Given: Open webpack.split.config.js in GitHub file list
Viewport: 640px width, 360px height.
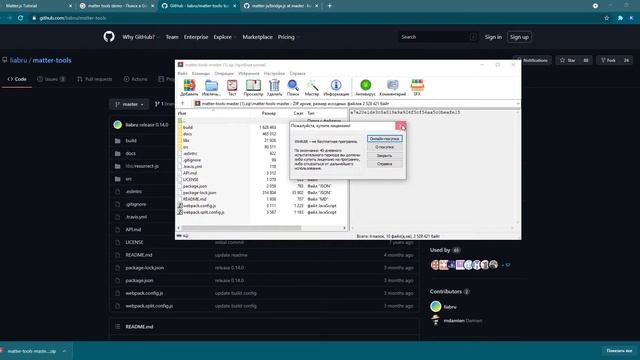Looking at the screenshot, I should coord(149,306).
